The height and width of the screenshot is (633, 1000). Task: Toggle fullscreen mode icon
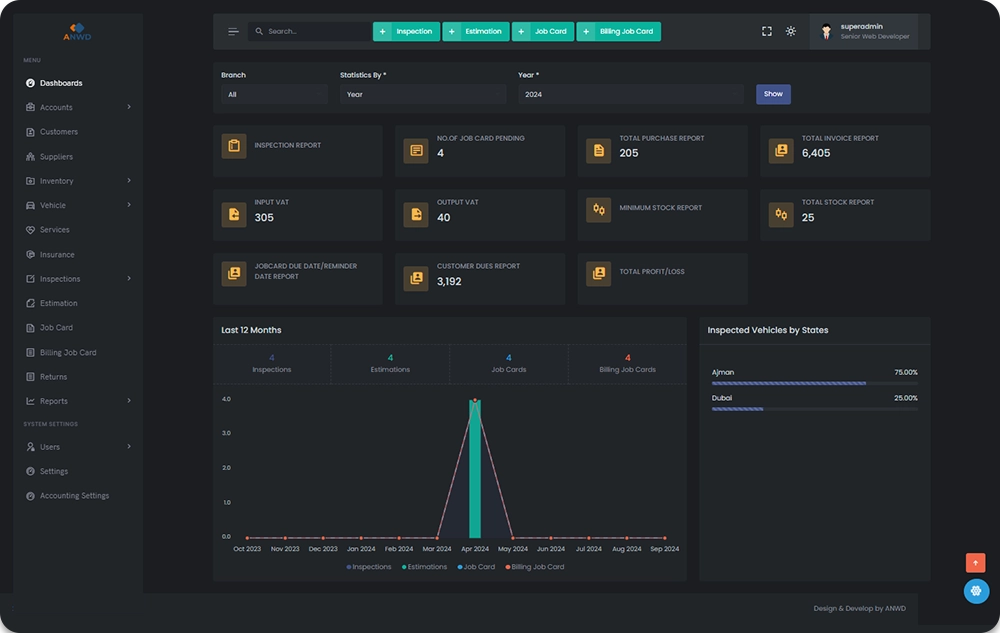coord(767,32)
